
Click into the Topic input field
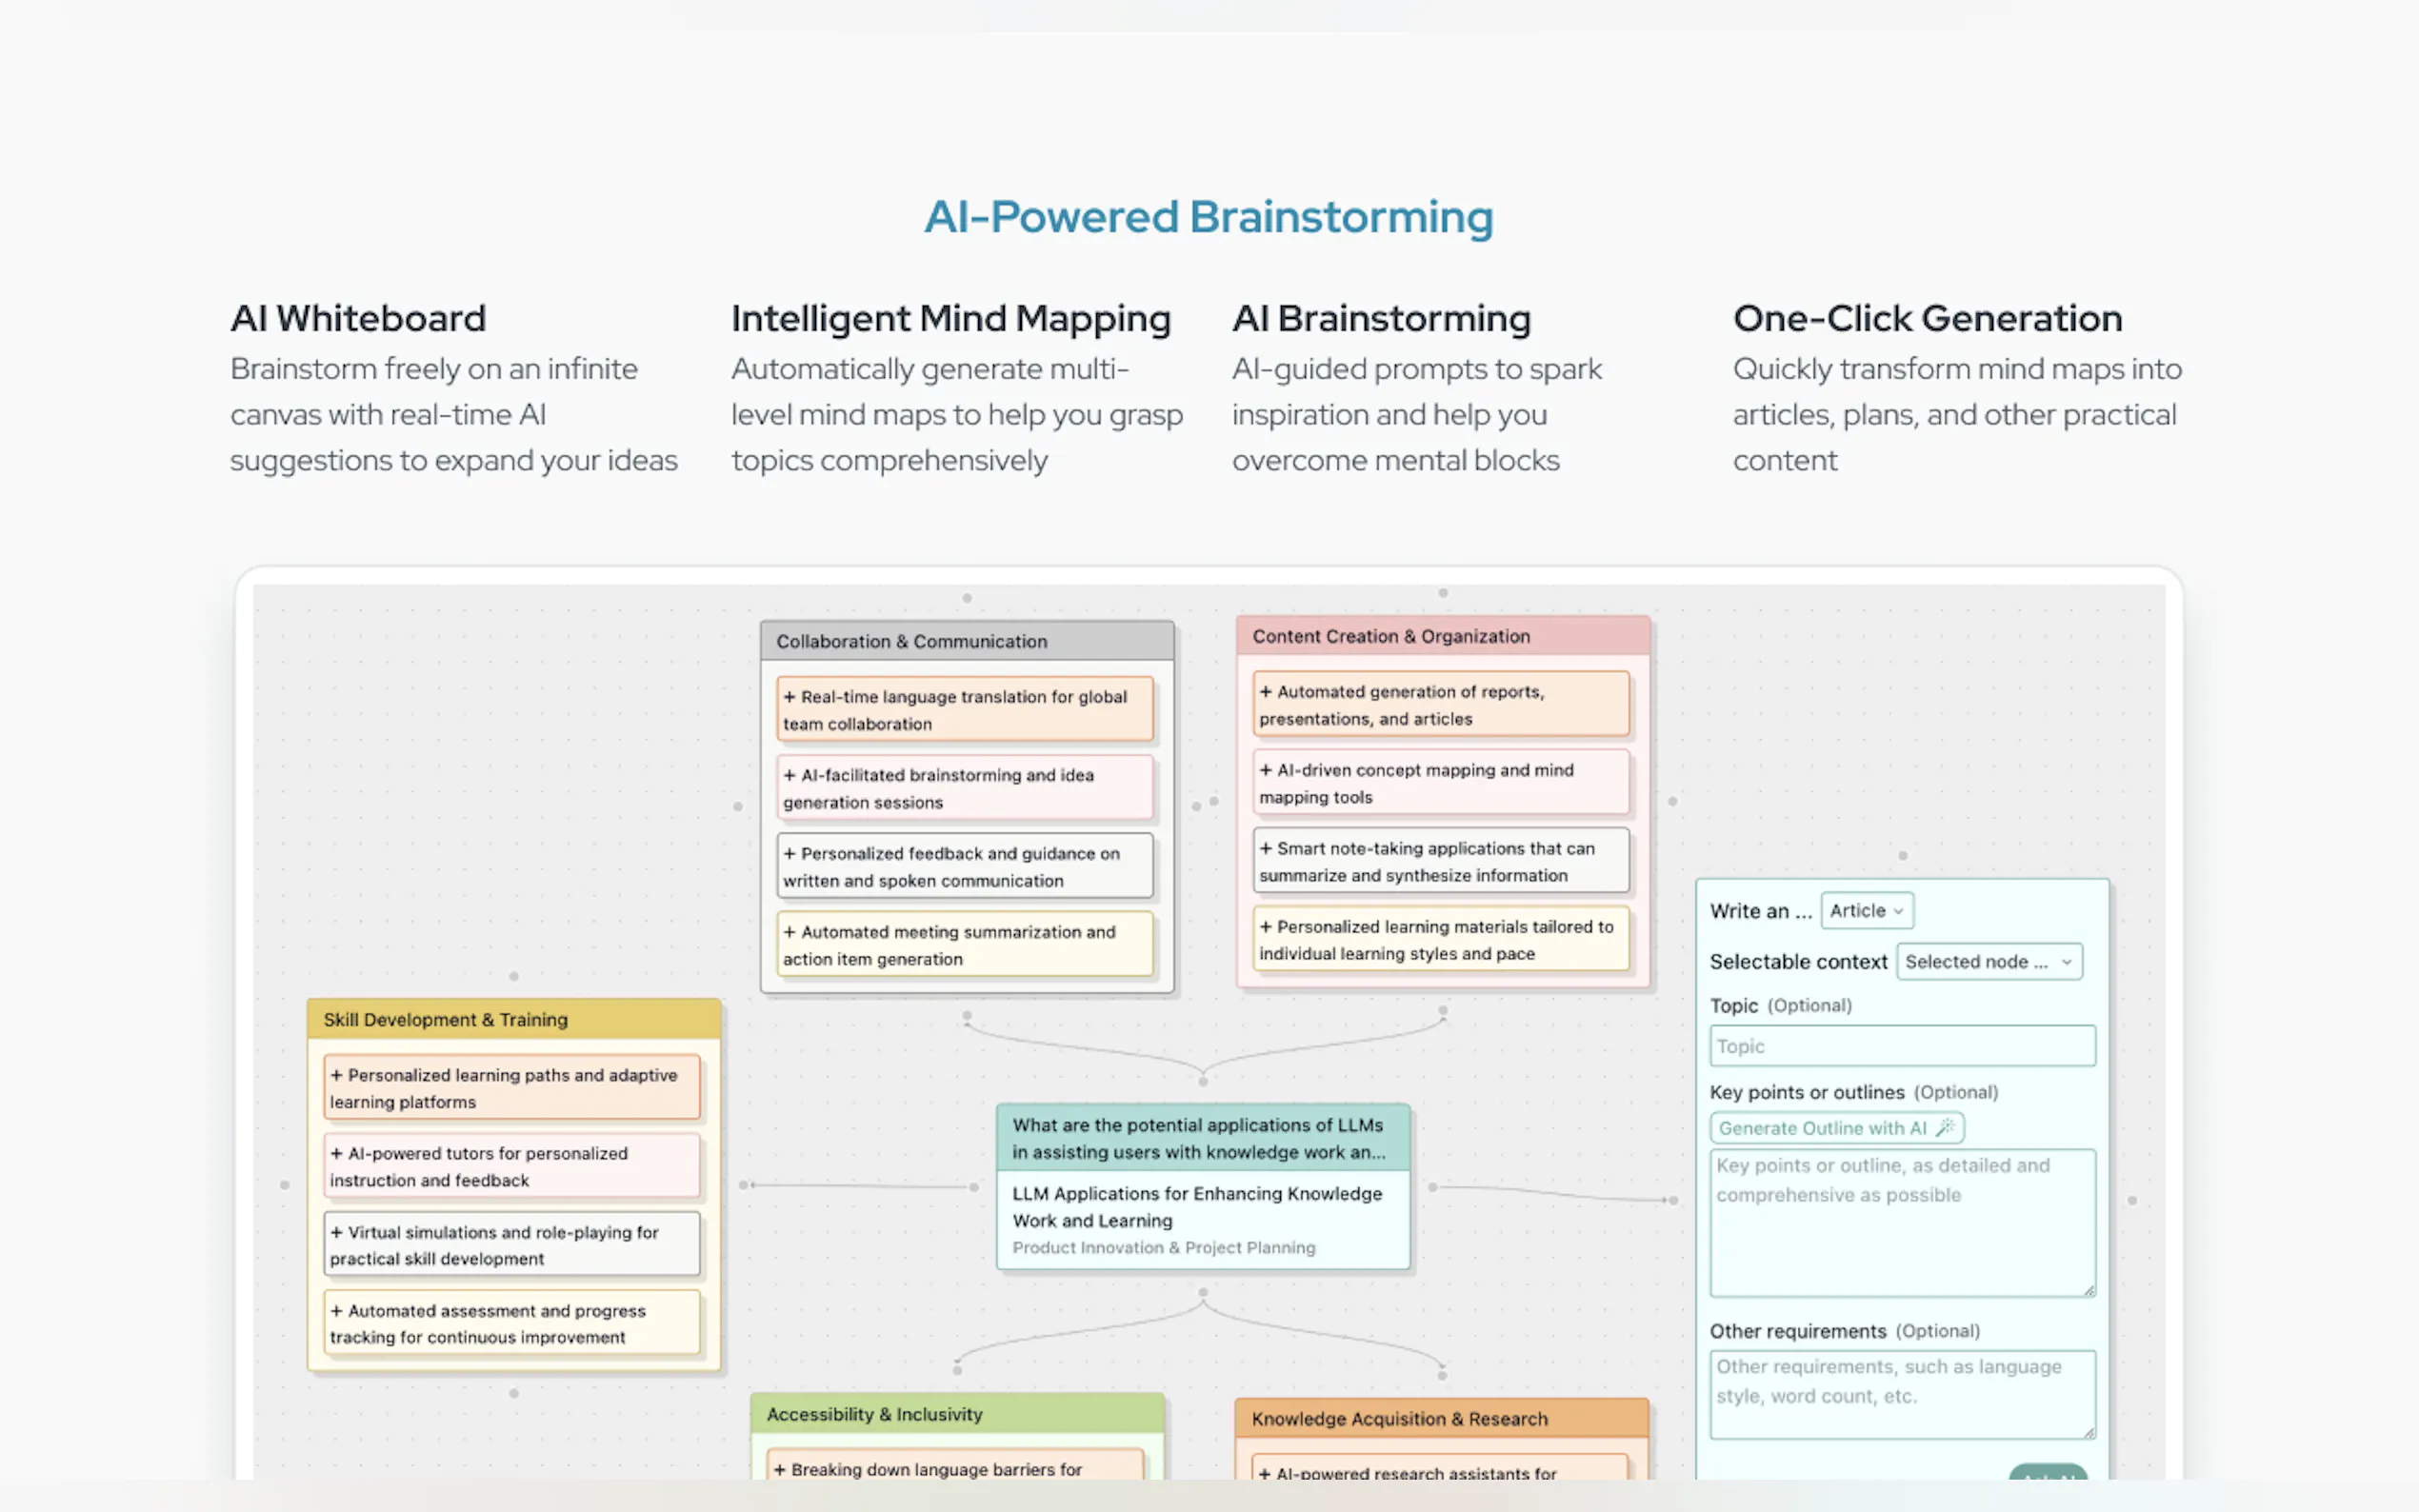pyautogui.click(x=1901, y=1046)
